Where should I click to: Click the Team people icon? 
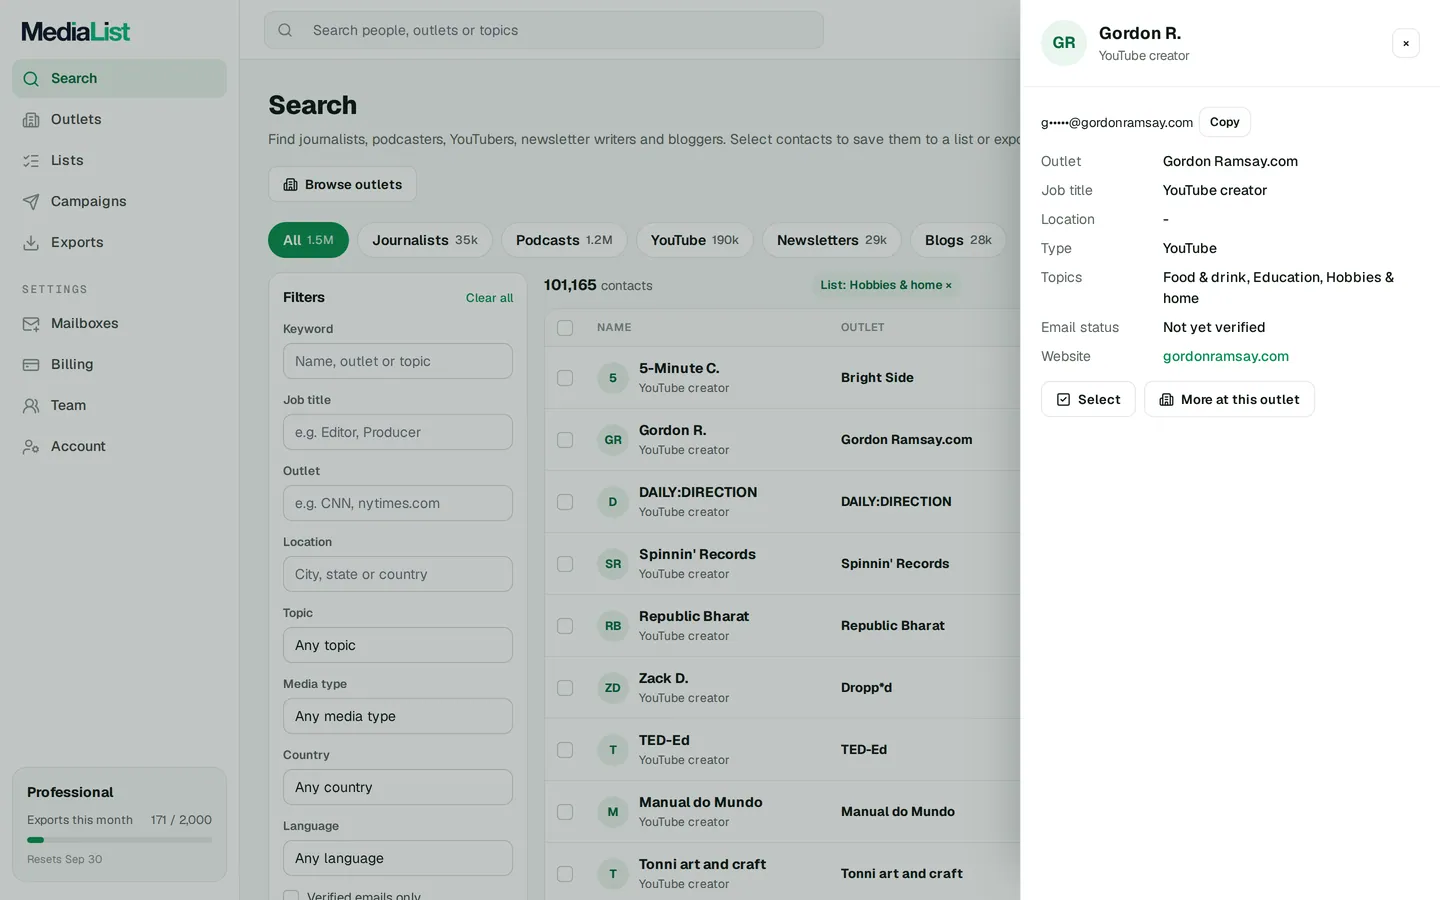pyautogui.click(x=31, y=406)
